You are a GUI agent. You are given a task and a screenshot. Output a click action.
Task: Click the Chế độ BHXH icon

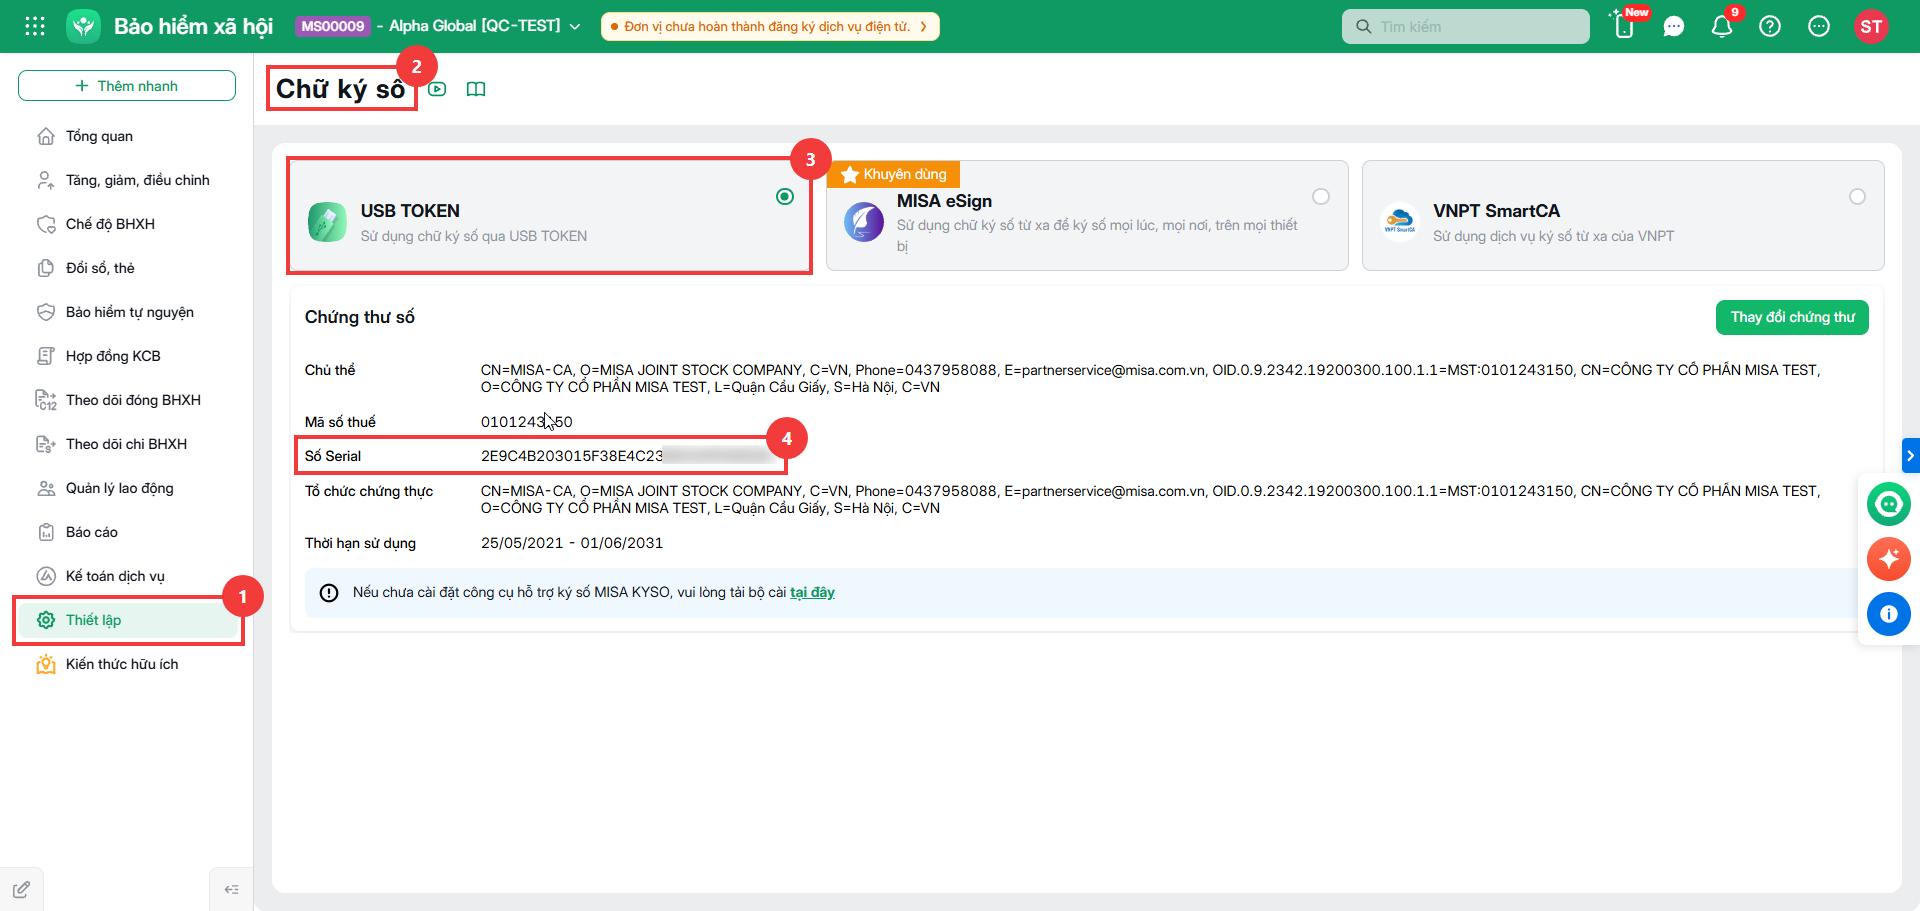(x=46, y=224)
